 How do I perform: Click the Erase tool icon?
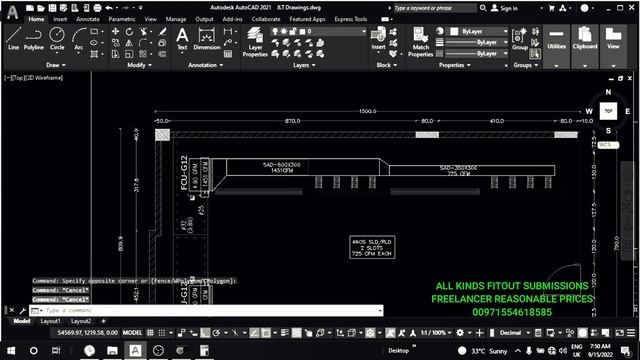162,31
